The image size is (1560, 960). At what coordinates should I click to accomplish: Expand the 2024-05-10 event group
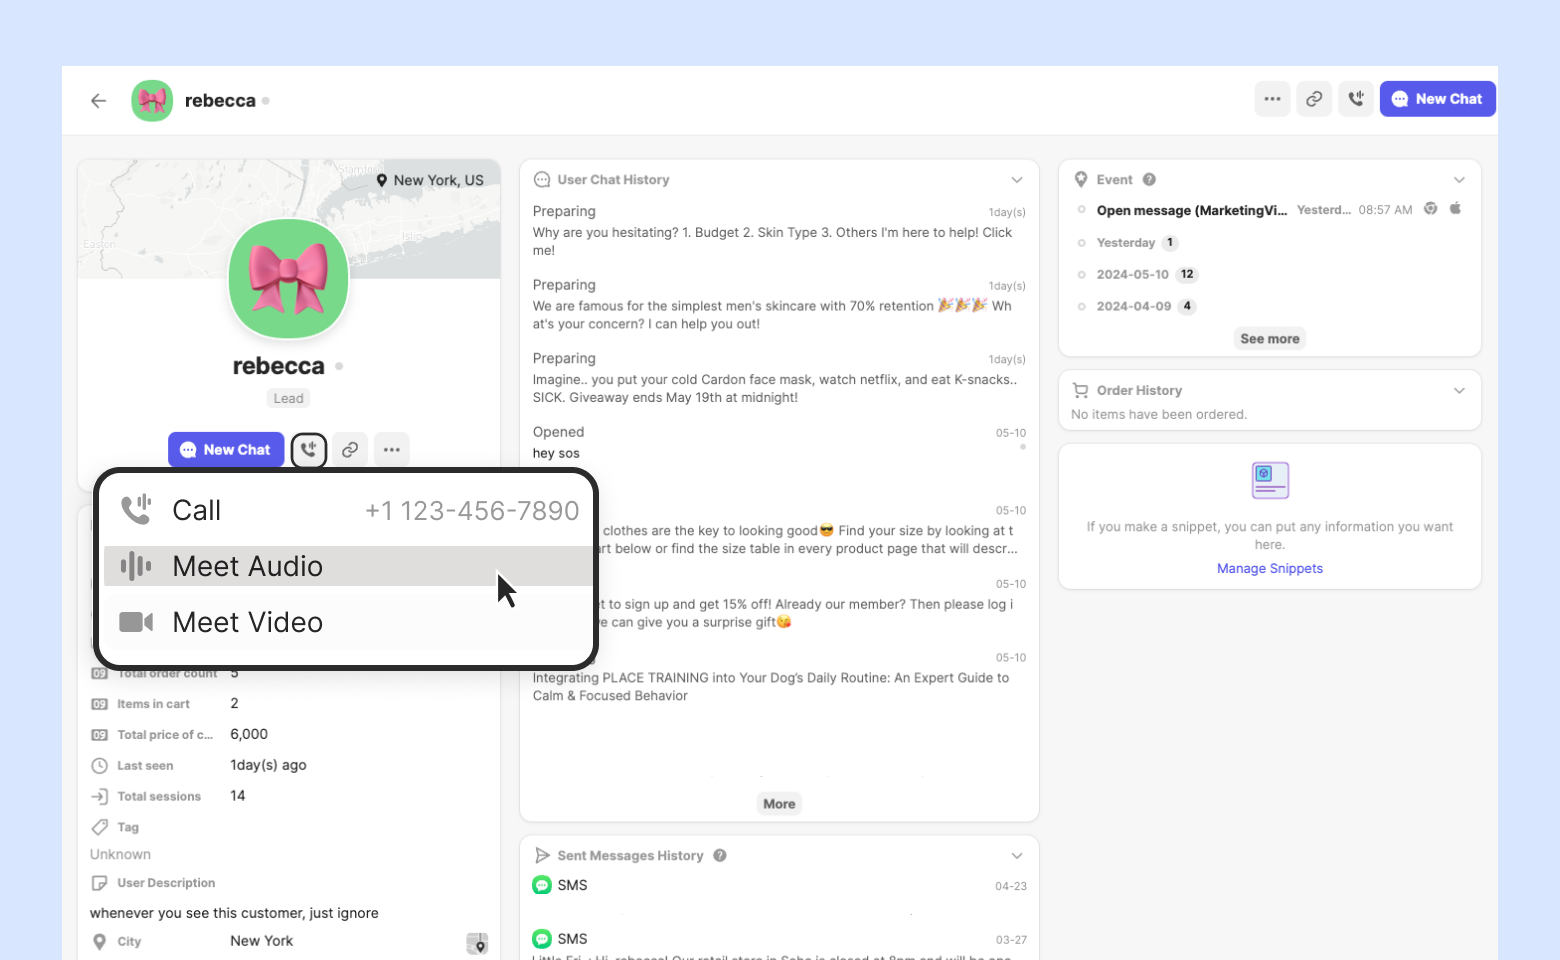pyautogui.click(x=1146, y=275)
